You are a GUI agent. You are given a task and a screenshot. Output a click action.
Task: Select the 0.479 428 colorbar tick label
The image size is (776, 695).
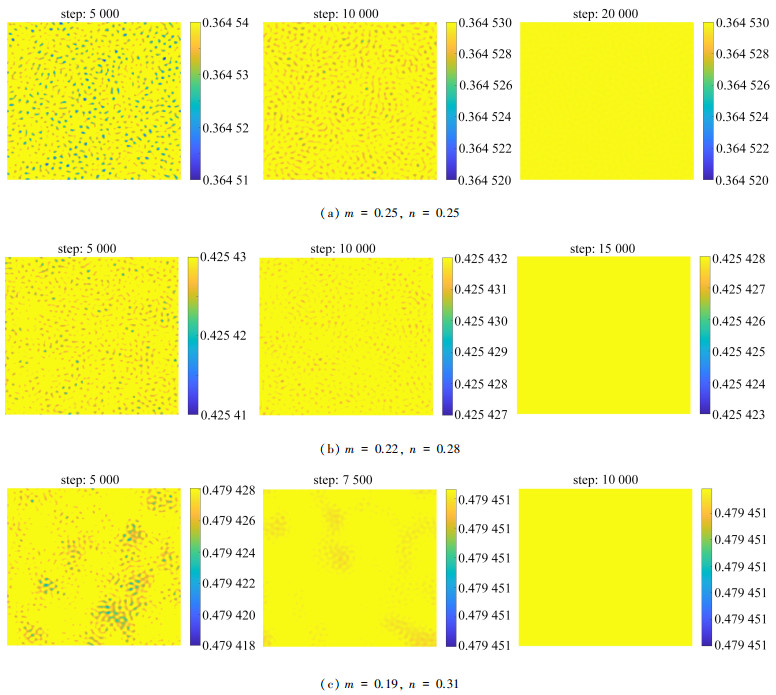tap(229, 491)
